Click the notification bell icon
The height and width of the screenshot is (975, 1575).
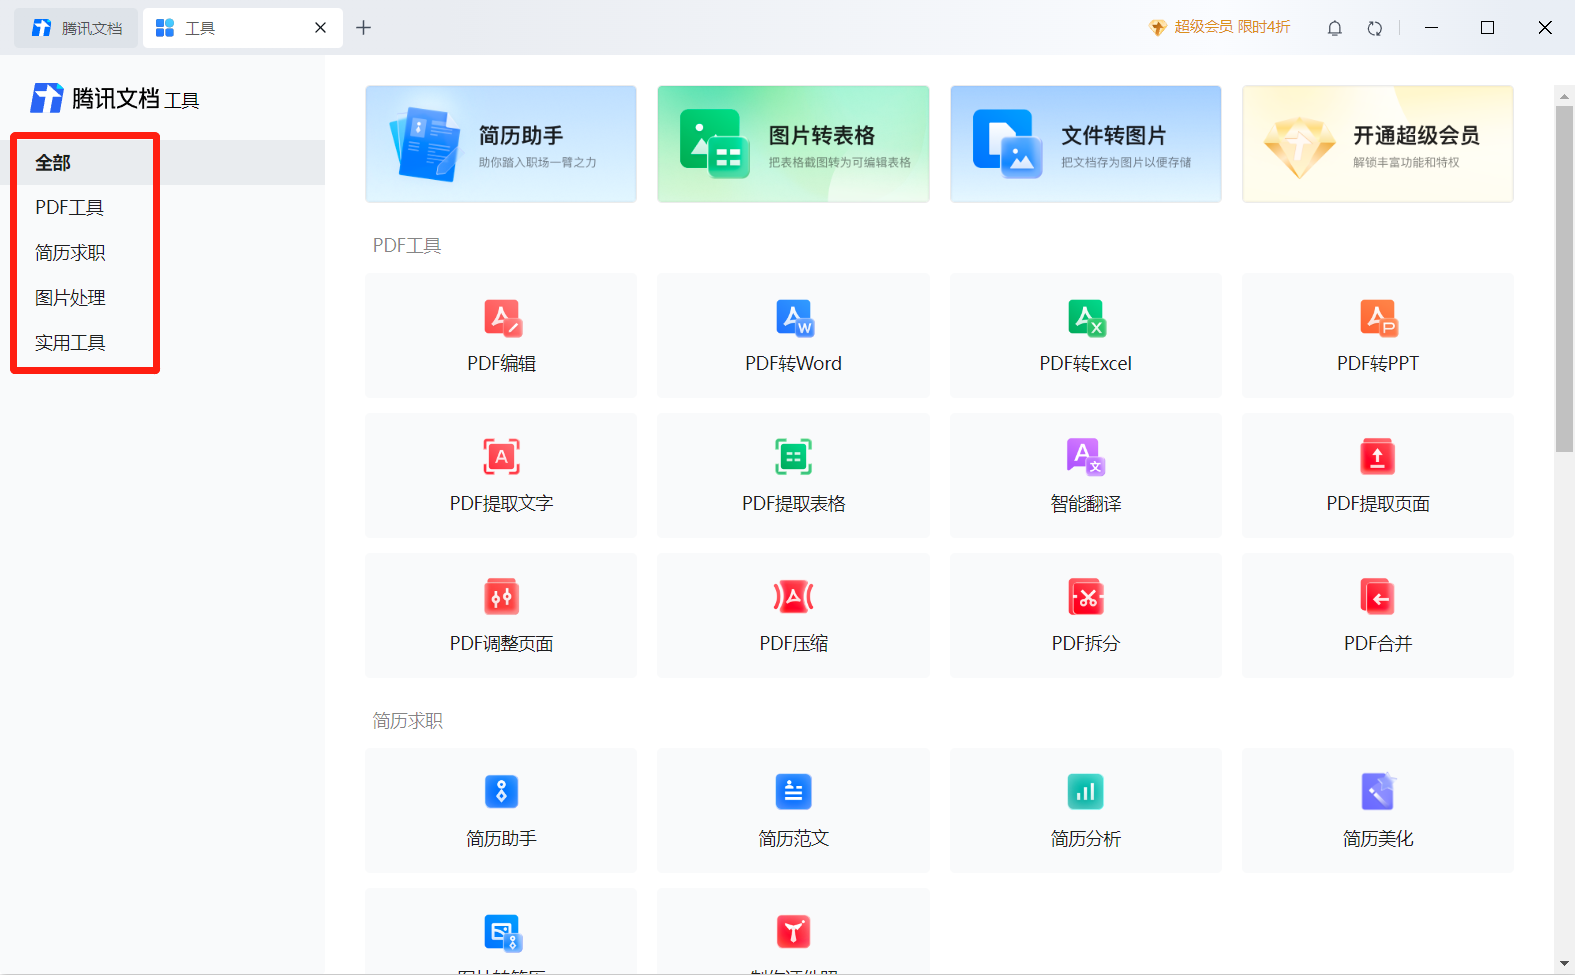(1334, 28)
